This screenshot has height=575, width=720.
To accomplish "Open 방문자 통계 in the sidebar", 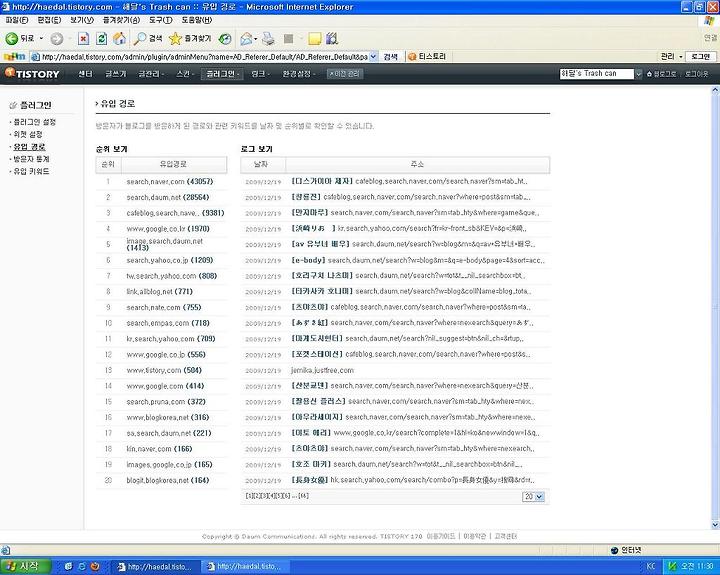I will pyautogui.click(x=31, y=159).
